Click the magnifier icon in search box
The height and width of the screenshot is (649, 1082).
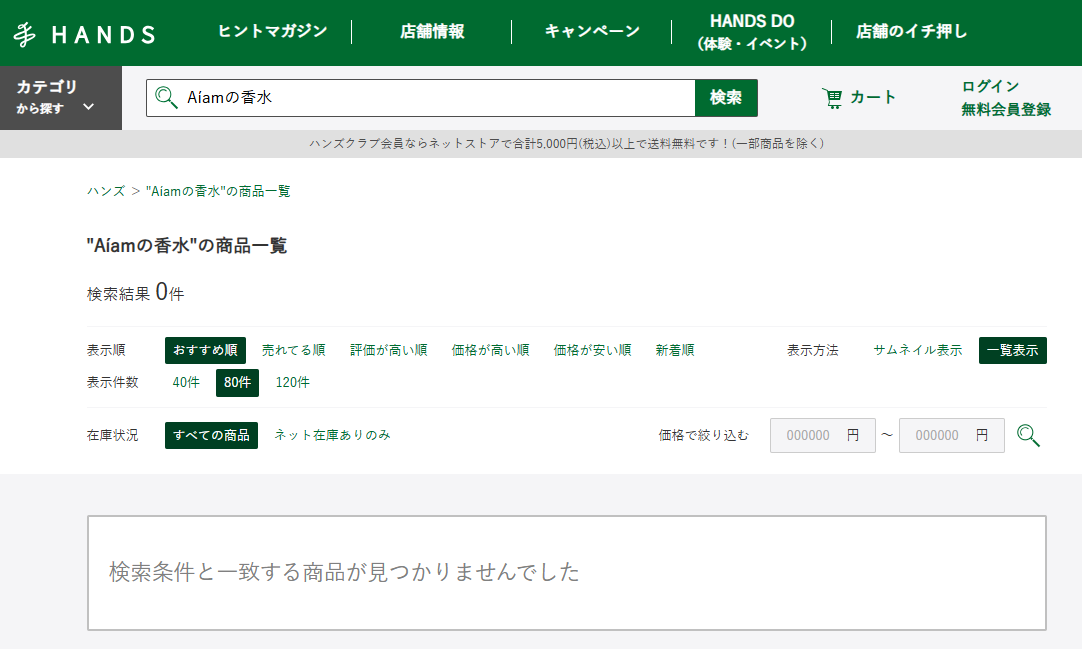(x=166, y=97)
